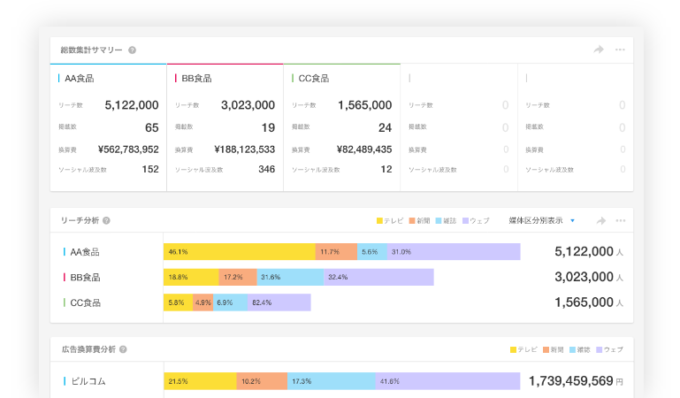The image size is (680, 398).
Task: Click CC食品 row label in リーチ分析
Action: [85, 303]
